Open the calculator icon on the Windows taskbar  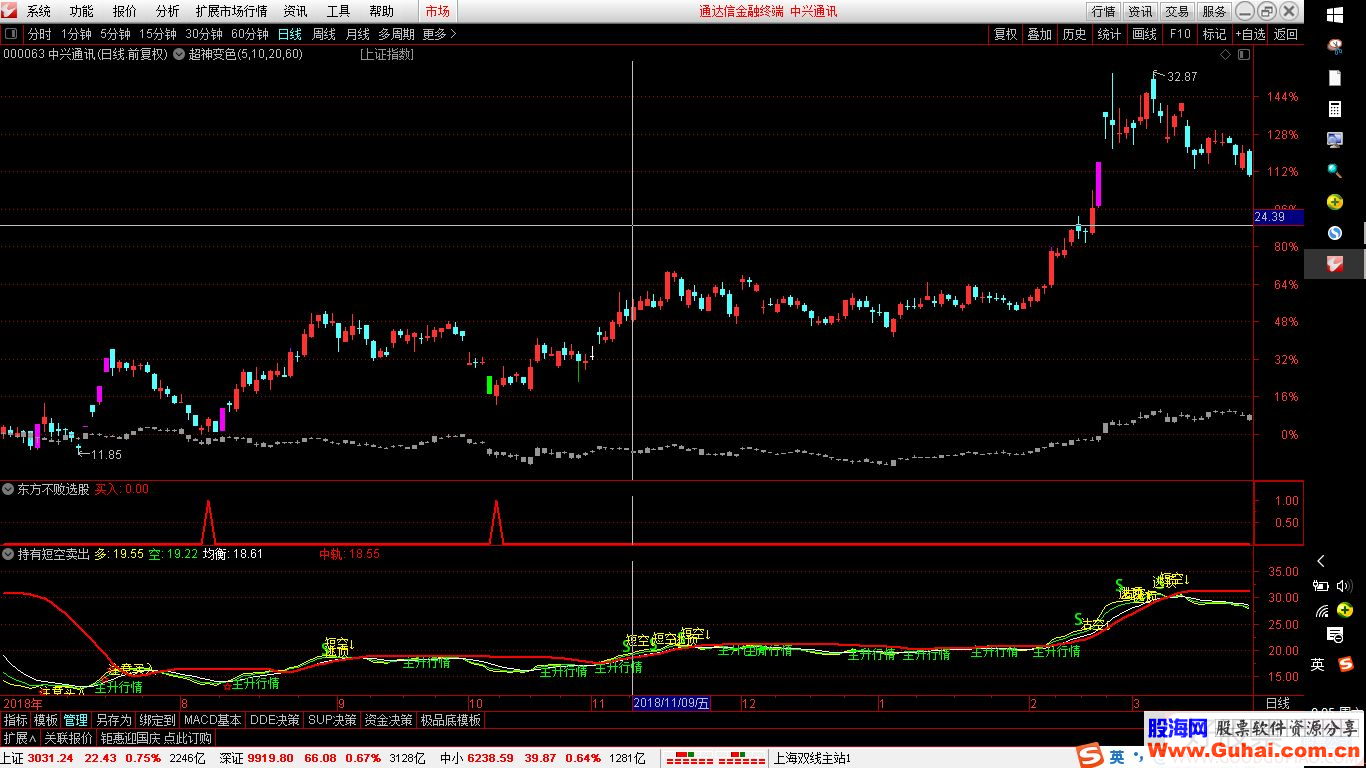coord(1335,108)
